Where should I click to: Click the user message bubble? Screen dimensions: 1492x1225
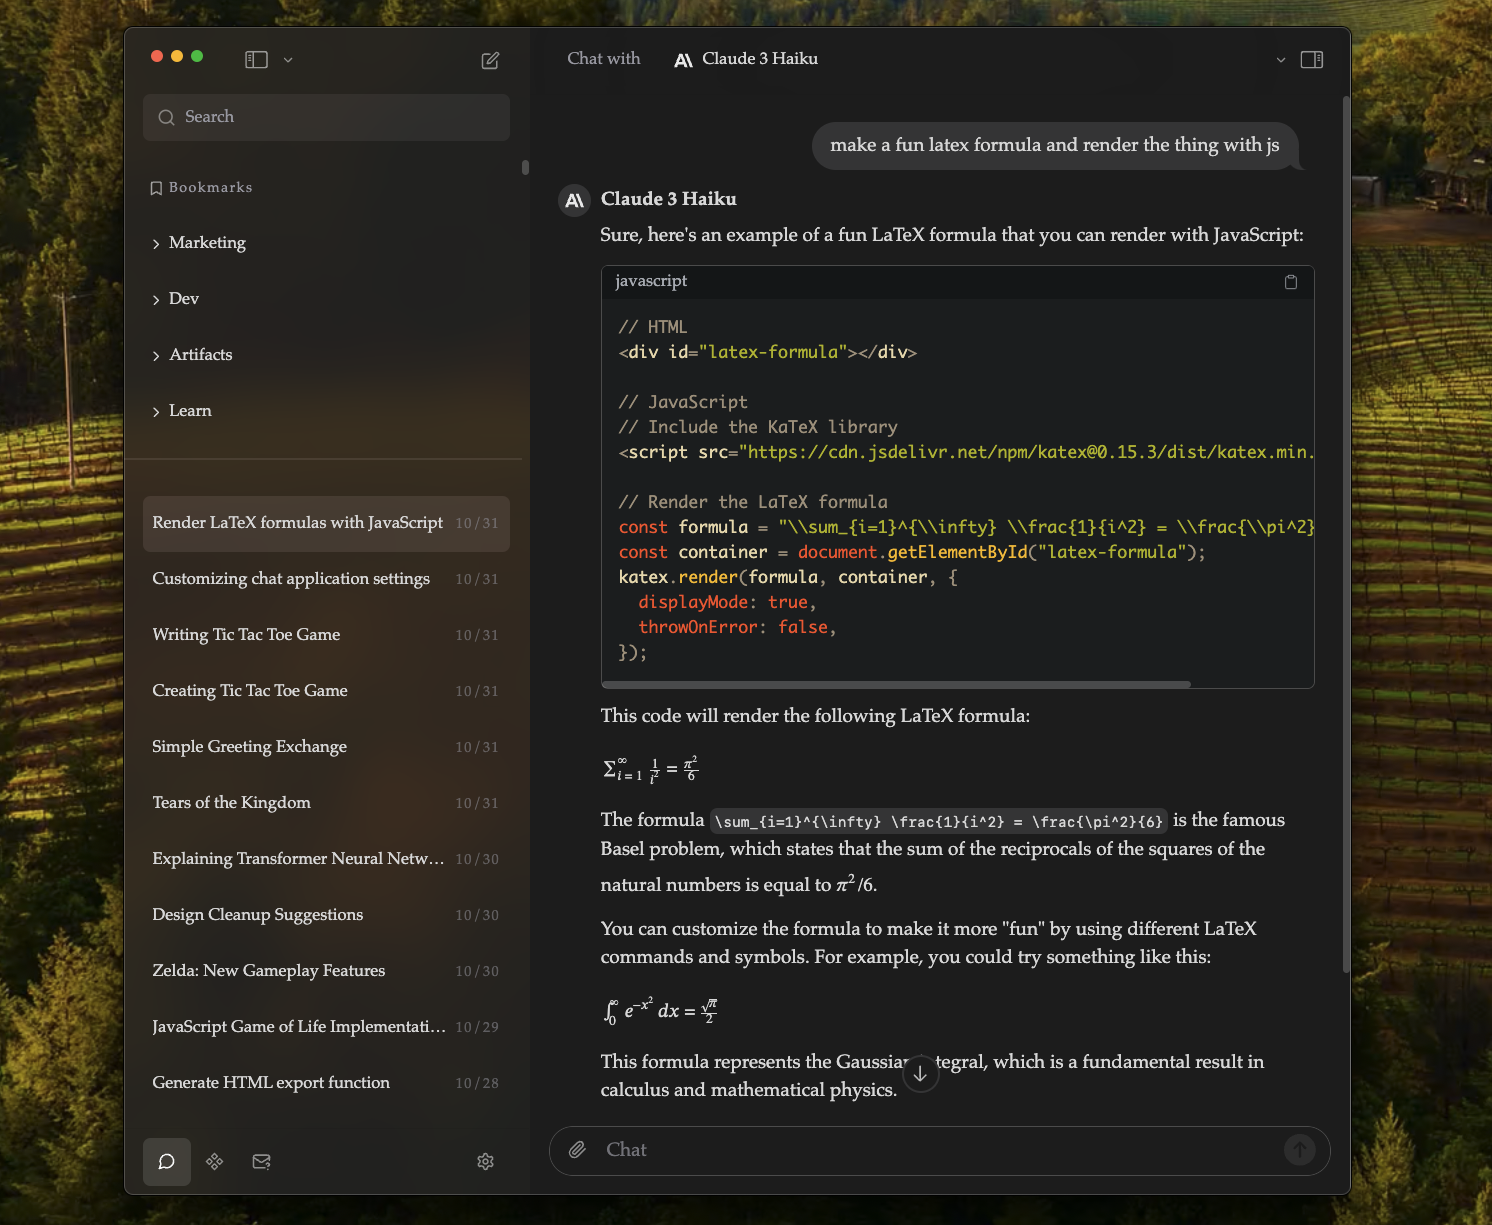pyautogui.click(x=1055, y=146)
